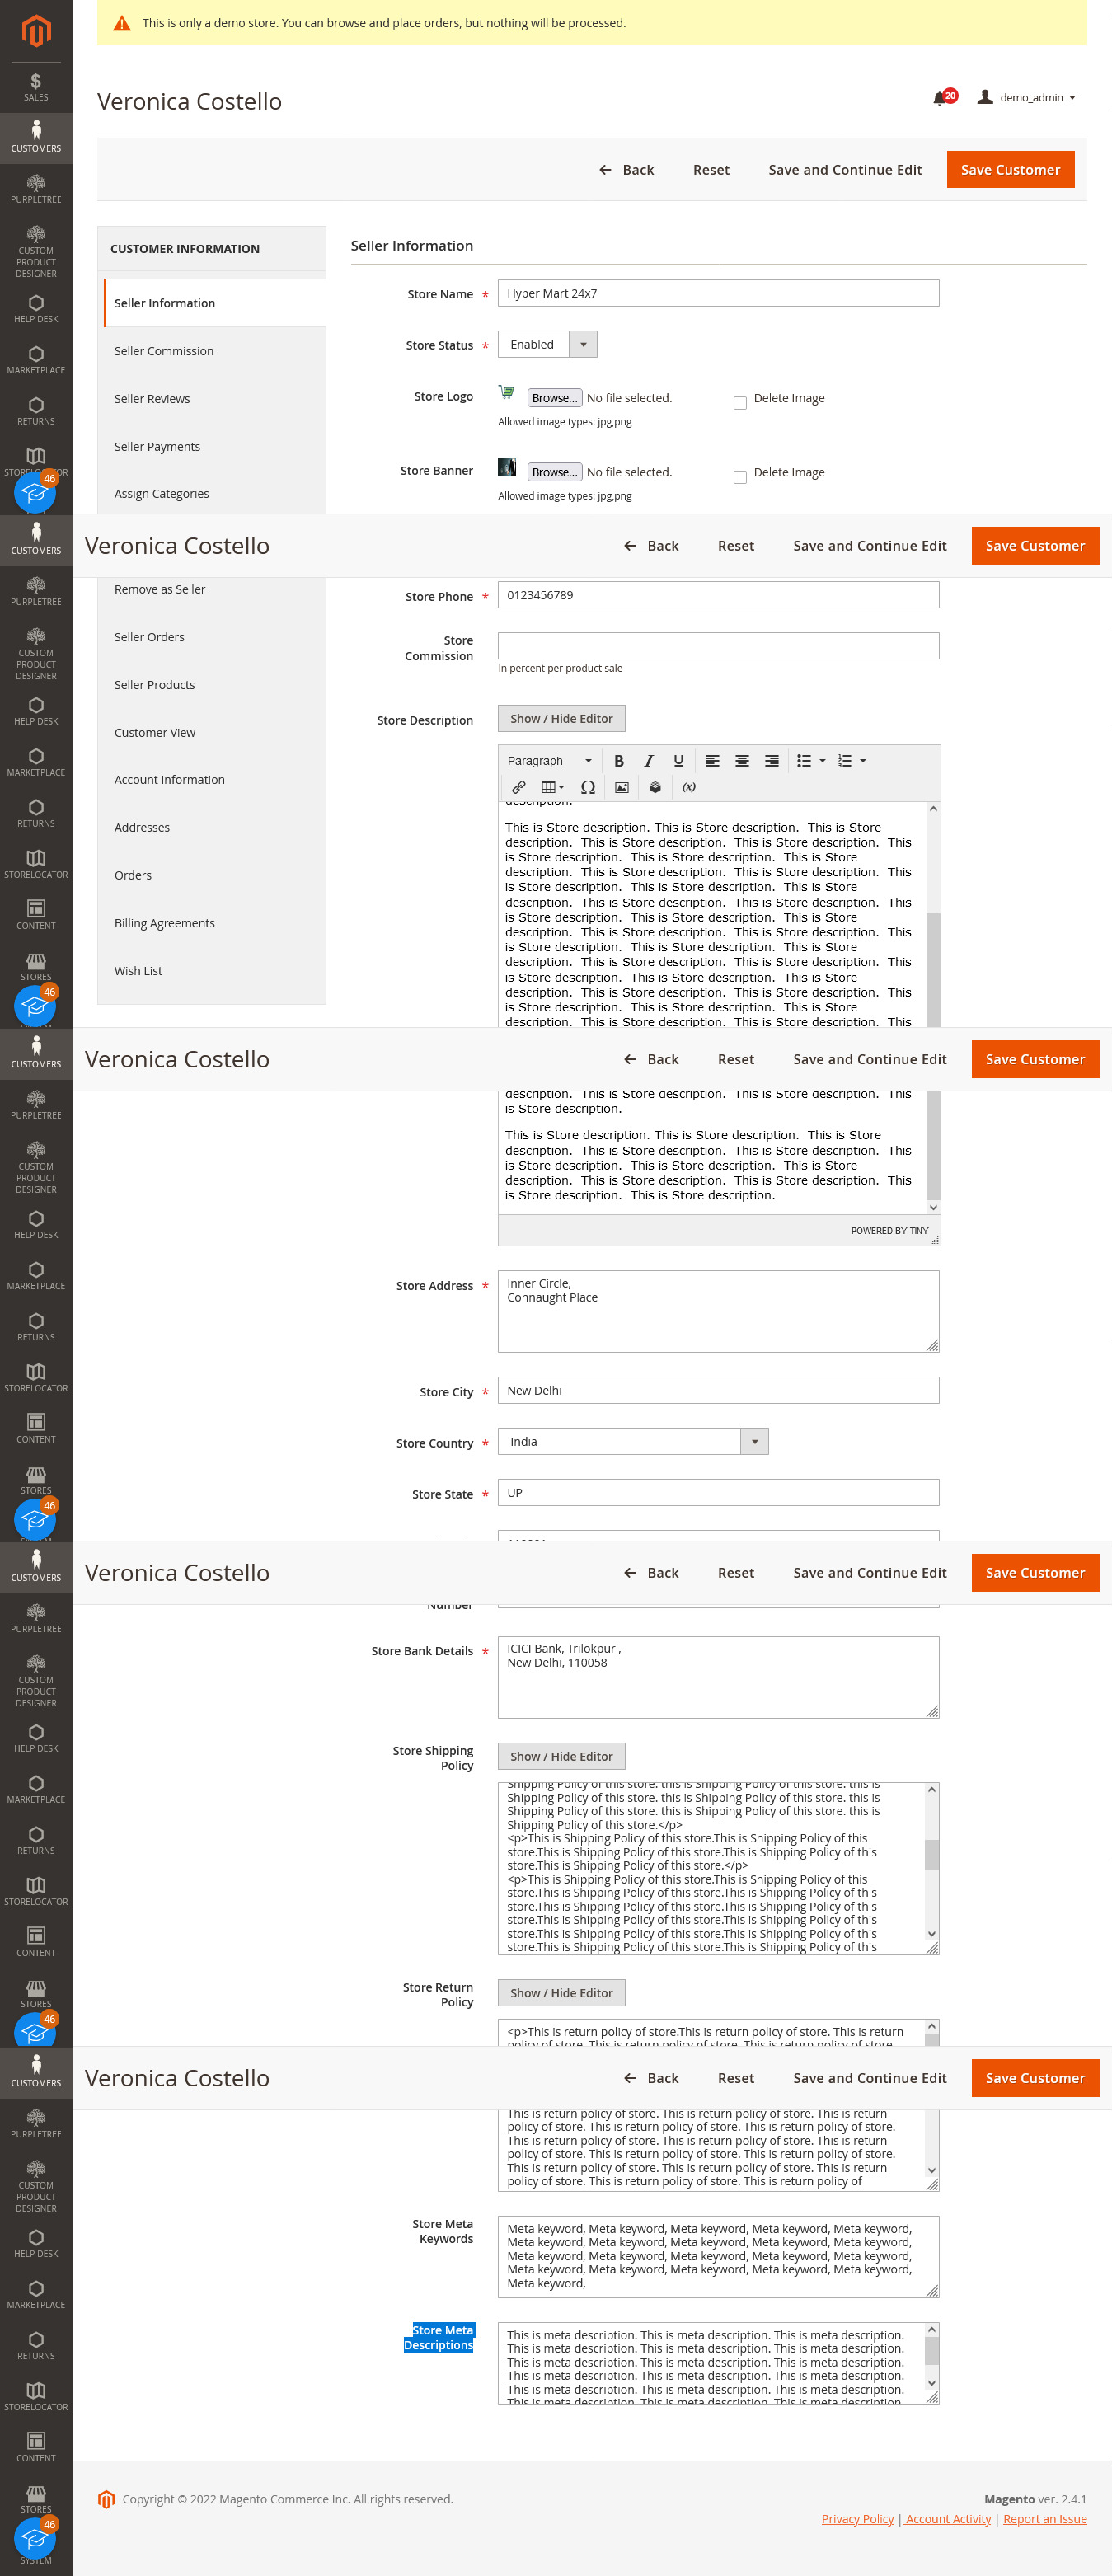Focus the Store Name input field

pyautogui.click(x=718, y=293)
